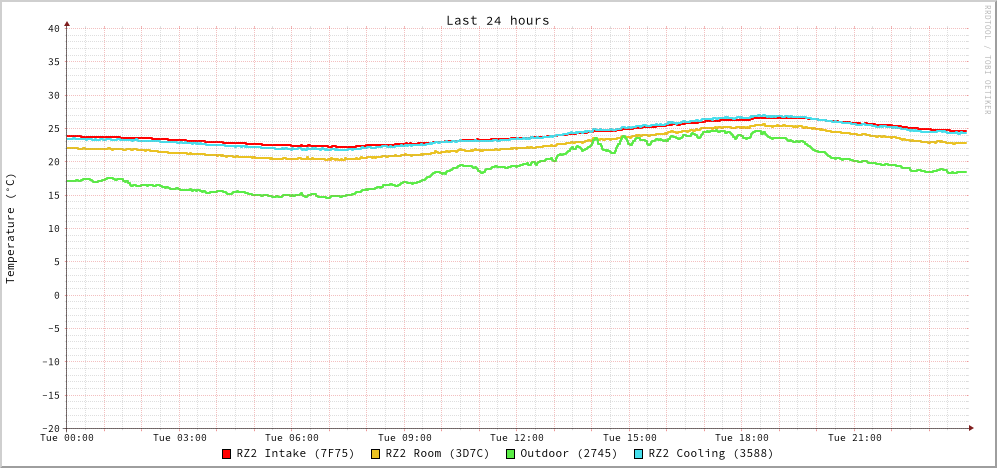Select the legend label 'RZ2 Cooling (3588)'
Screen dimensions: 997x468
(711, 454)
